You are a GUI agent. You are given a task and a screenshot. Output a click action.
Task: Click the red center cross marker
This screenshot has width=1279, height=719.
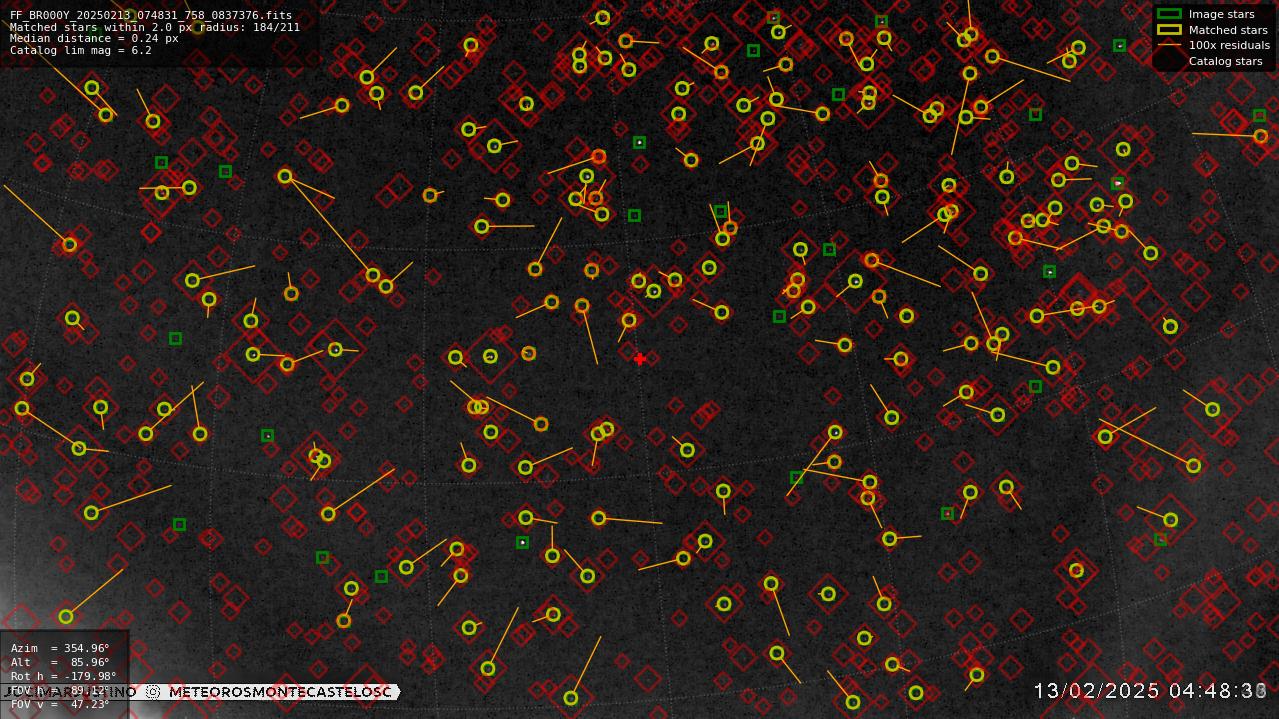tap(639, 358)
